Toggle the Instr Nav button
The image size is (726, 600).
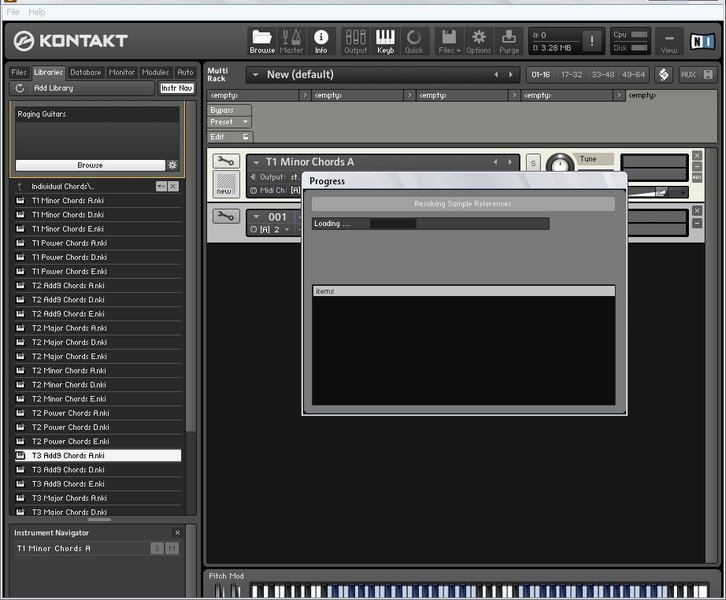click(x=176, y=88)
